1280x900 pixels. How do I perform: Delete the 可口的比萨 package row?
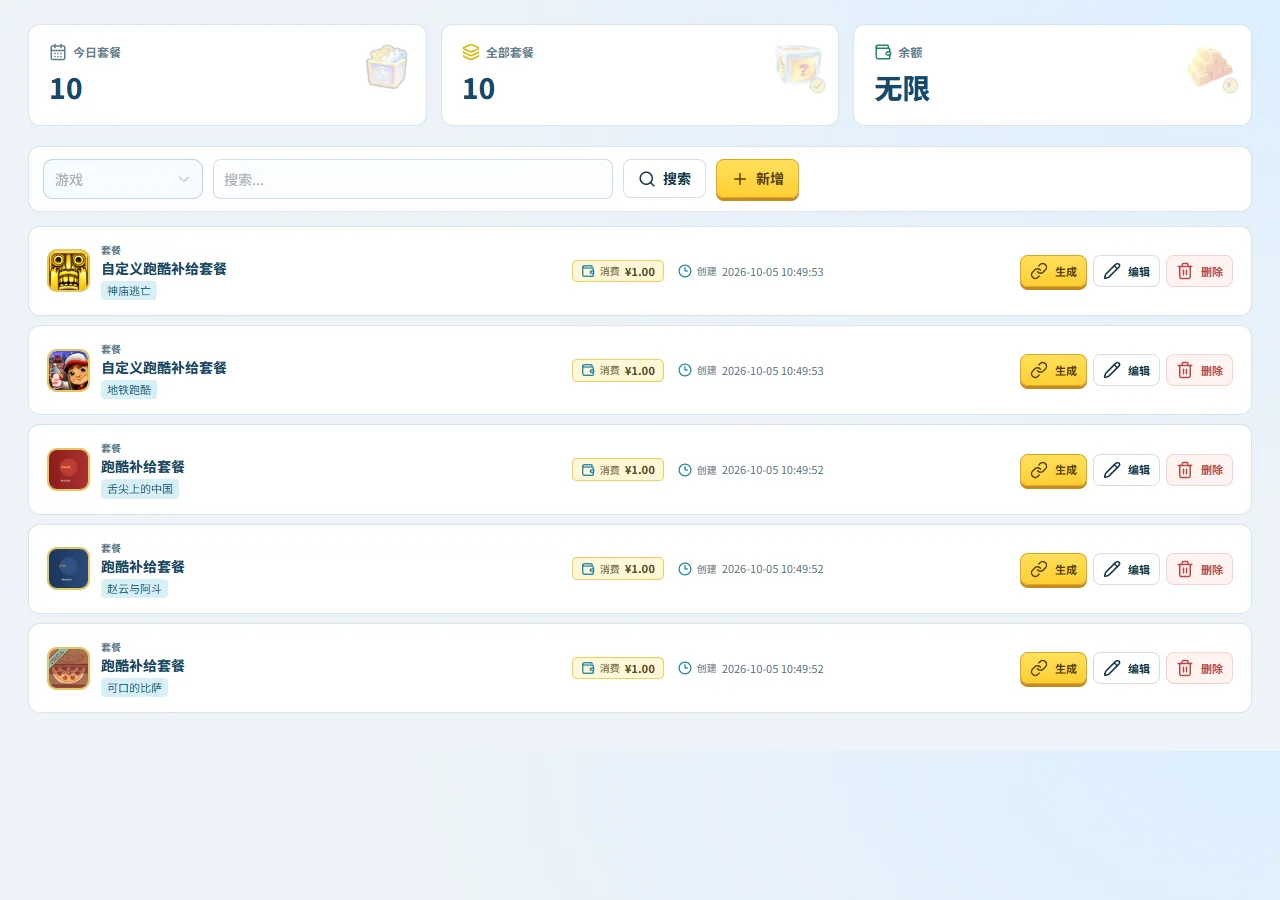click(1199, 668)
